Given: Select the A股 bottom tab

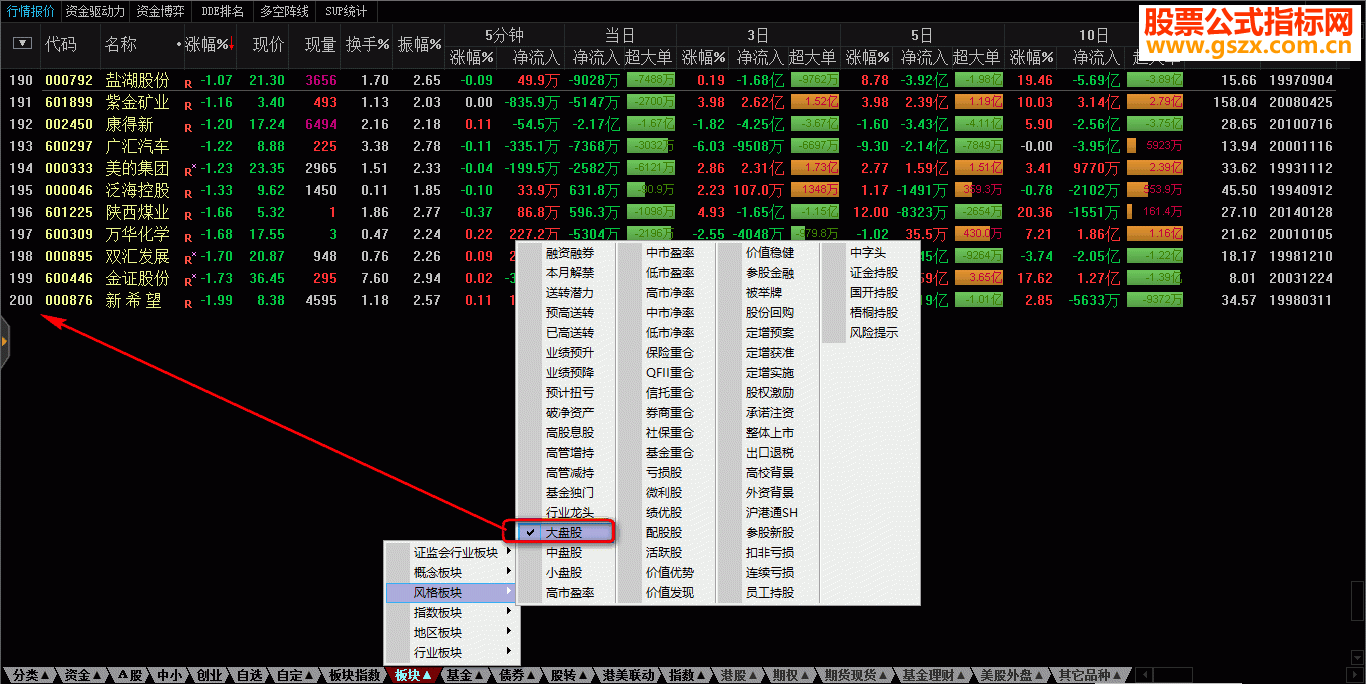Looking at the screenshot, I should 131,675.
